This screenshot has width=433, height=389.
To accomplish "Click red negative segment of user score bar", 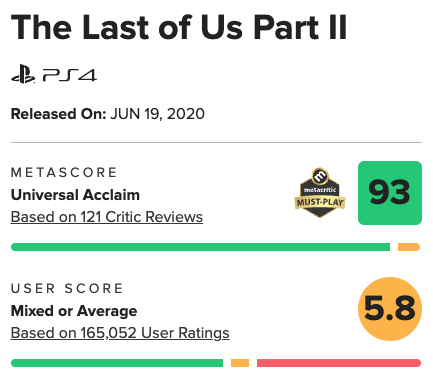I will tap(339, 363).
